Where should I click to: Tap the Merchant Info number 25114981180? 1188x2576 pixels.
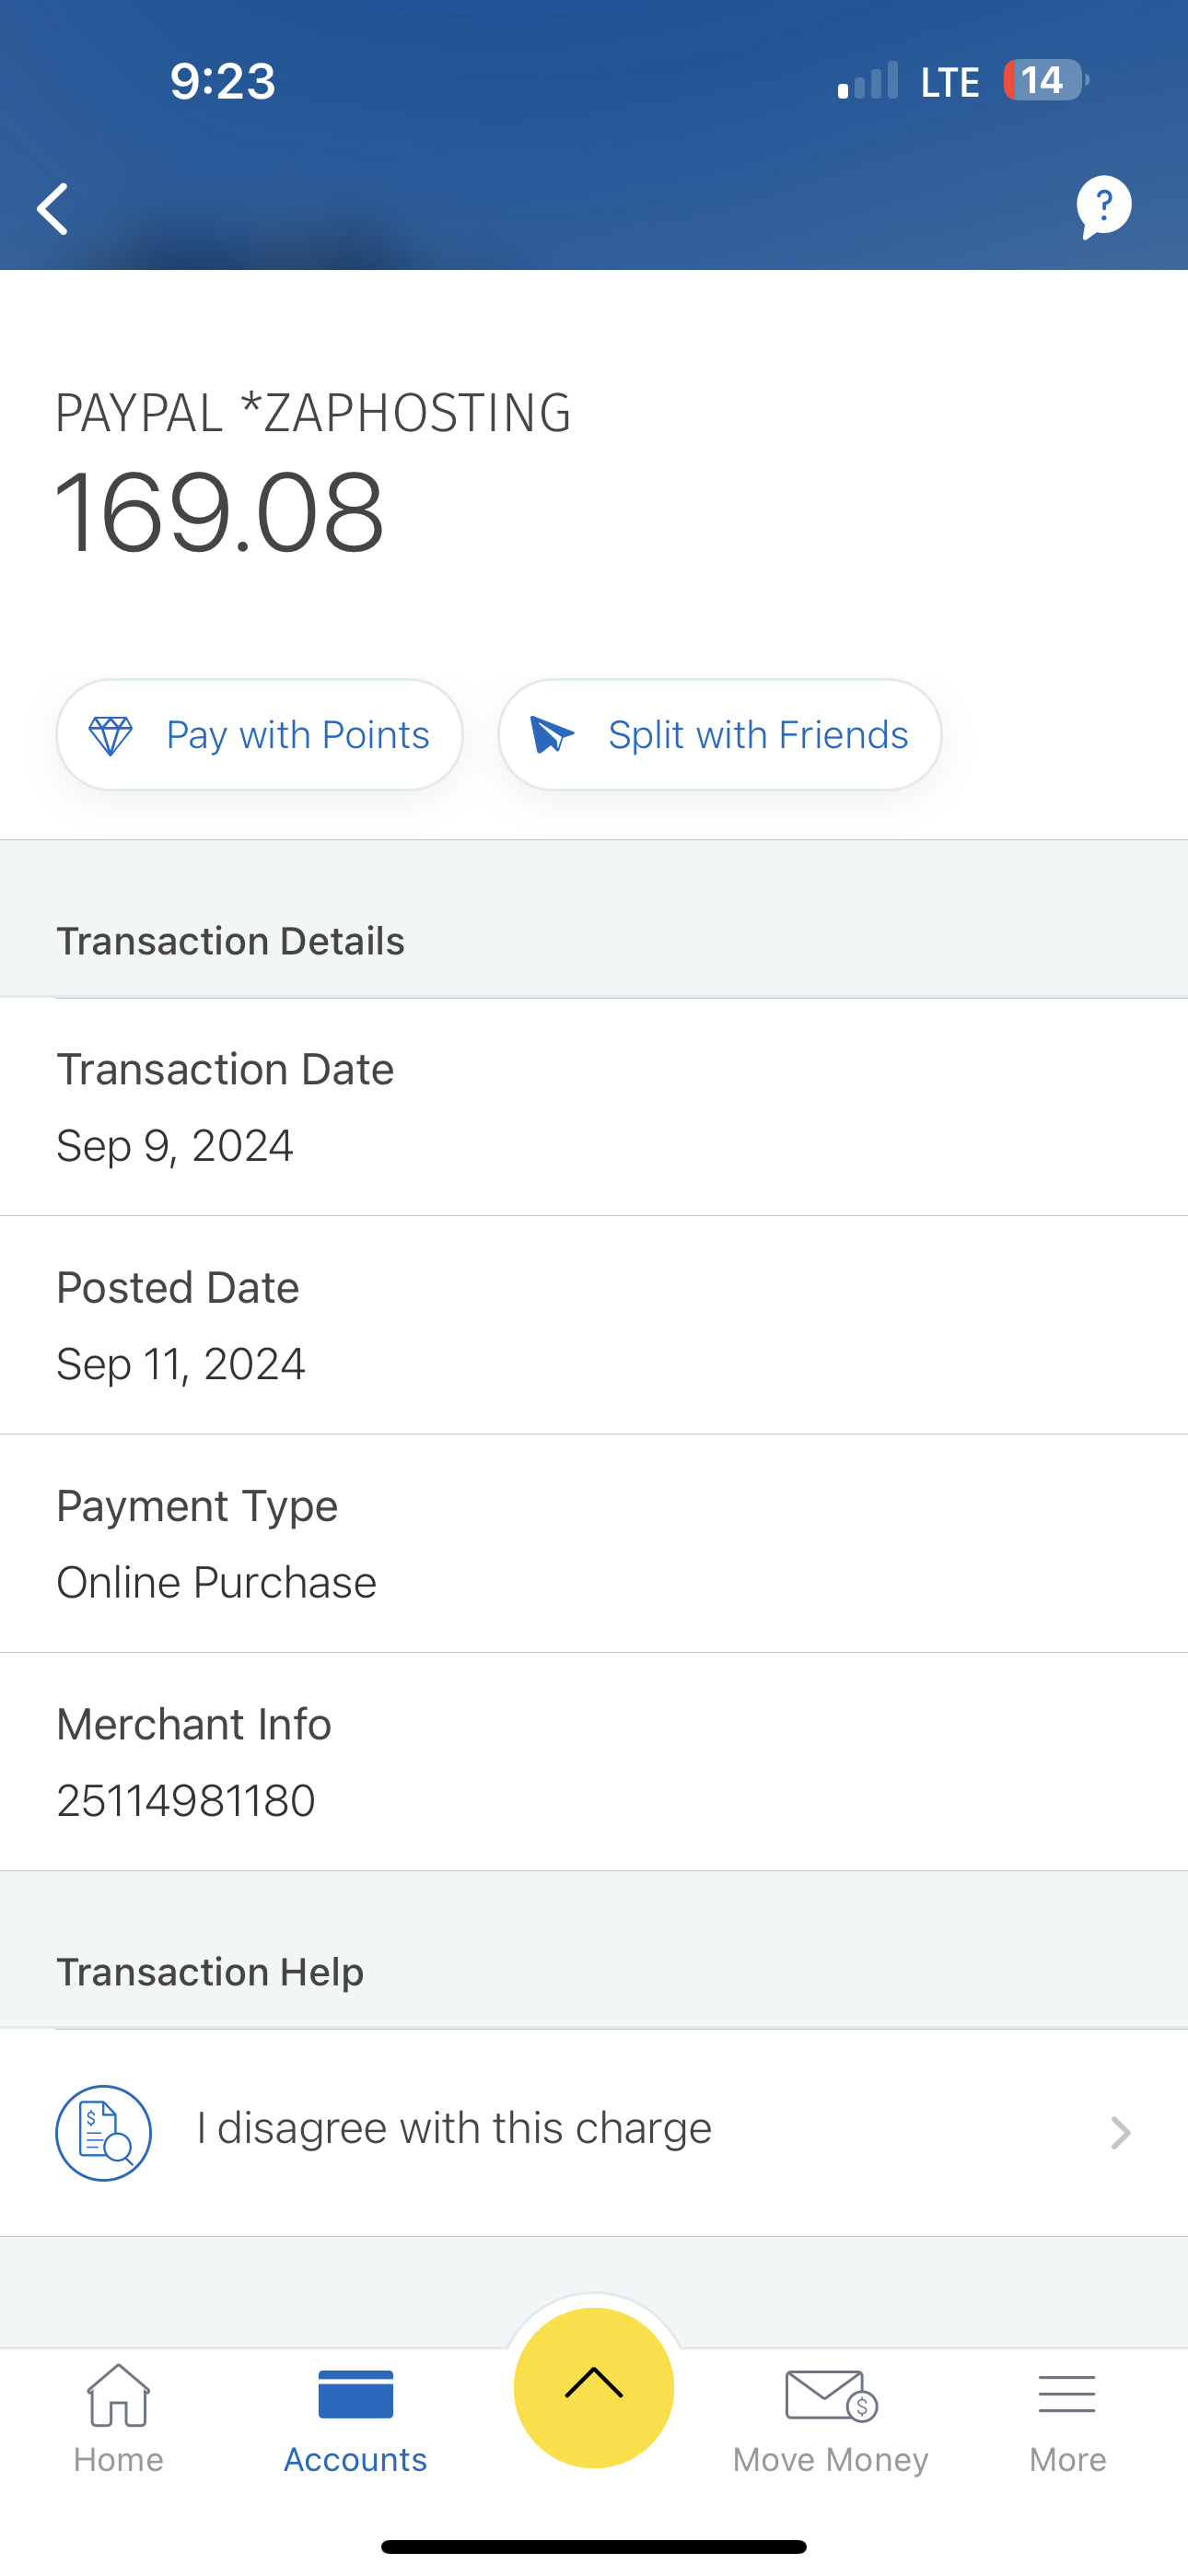pos(186,1801)
